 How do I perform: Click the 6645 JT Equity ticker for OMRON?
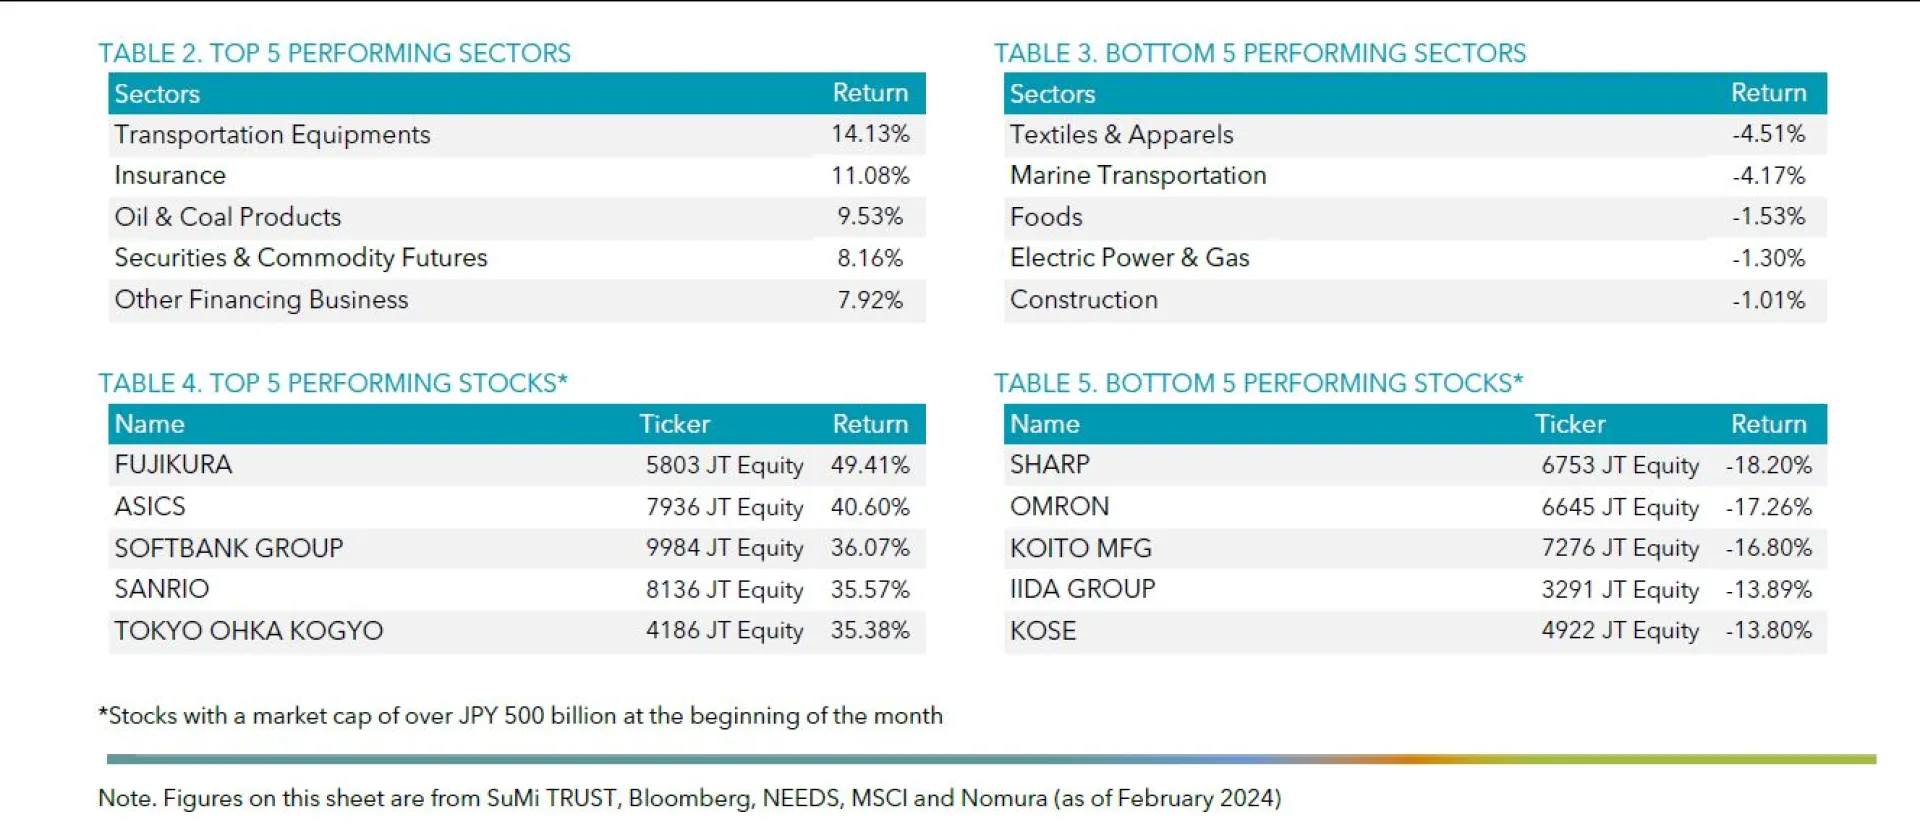(x=1619, y=507)
